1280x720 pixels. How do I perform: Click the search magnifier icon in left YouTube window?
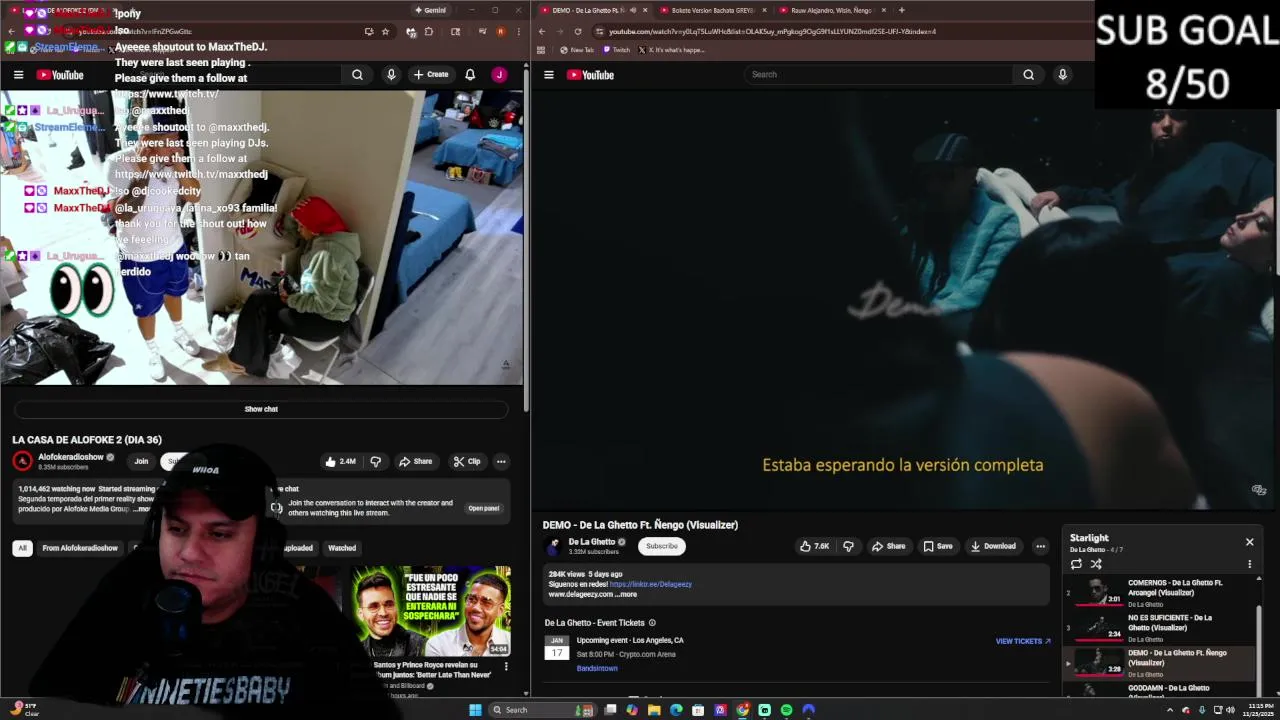pos(357,74)
